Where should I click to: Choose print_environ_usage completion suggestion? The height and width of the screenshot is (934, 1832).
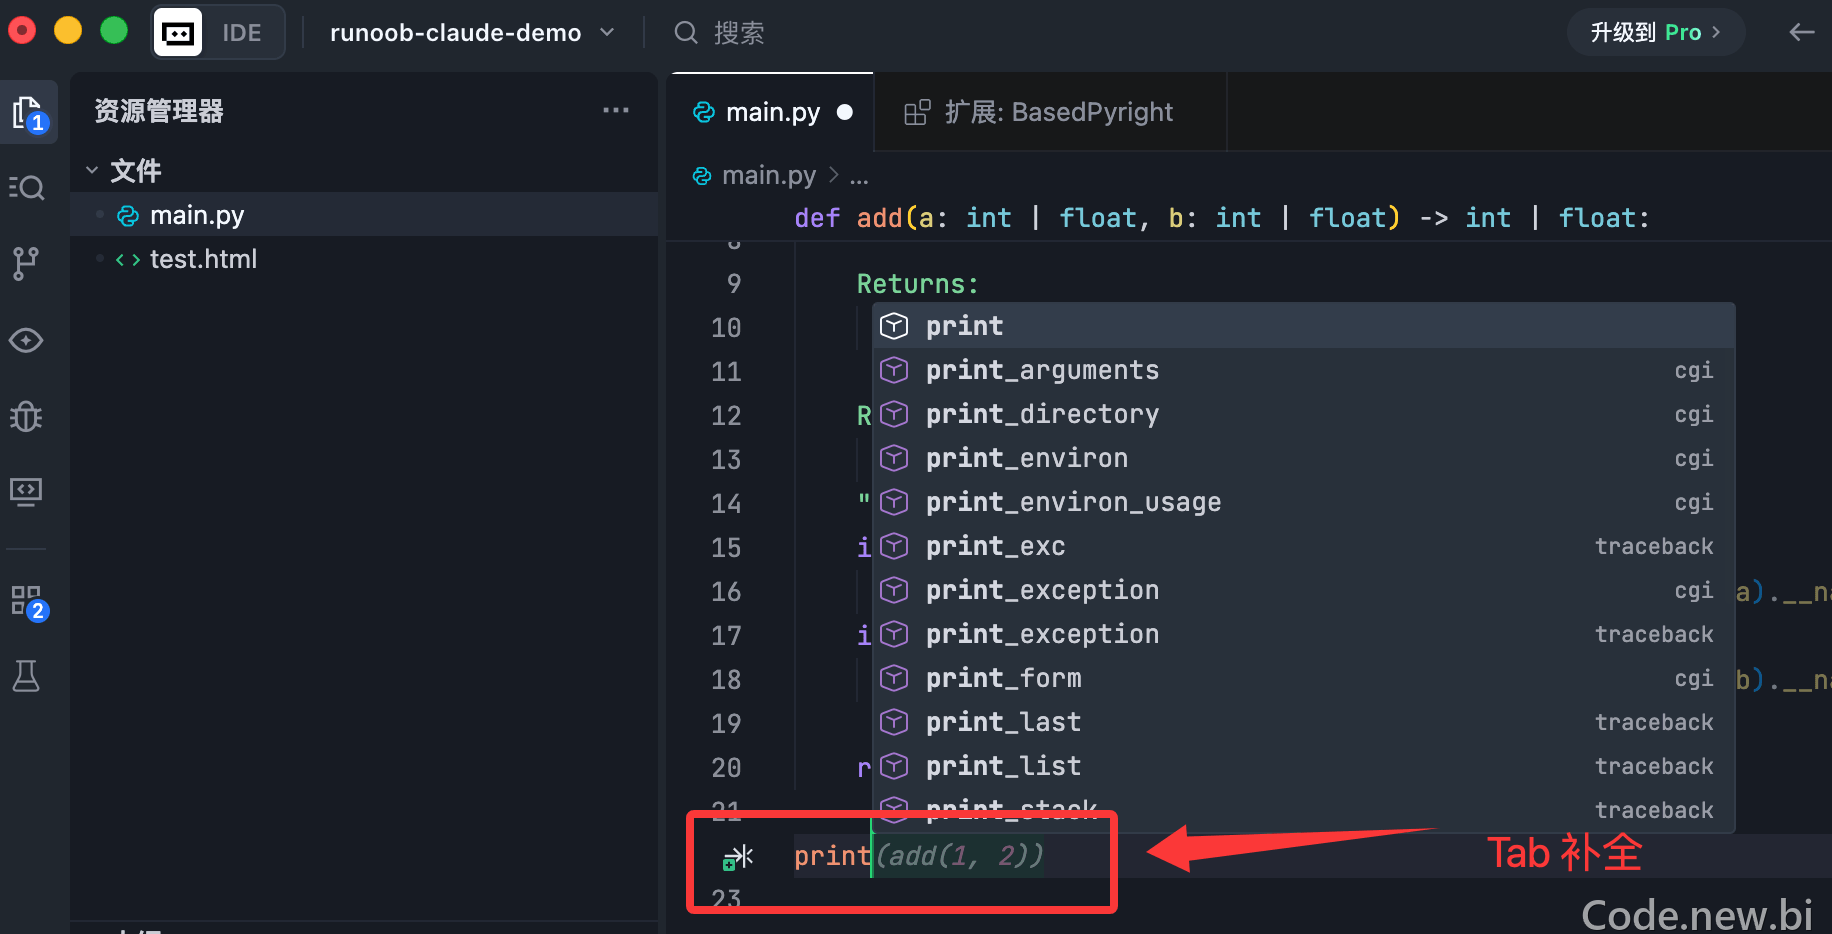click(x=1304, y=502)
